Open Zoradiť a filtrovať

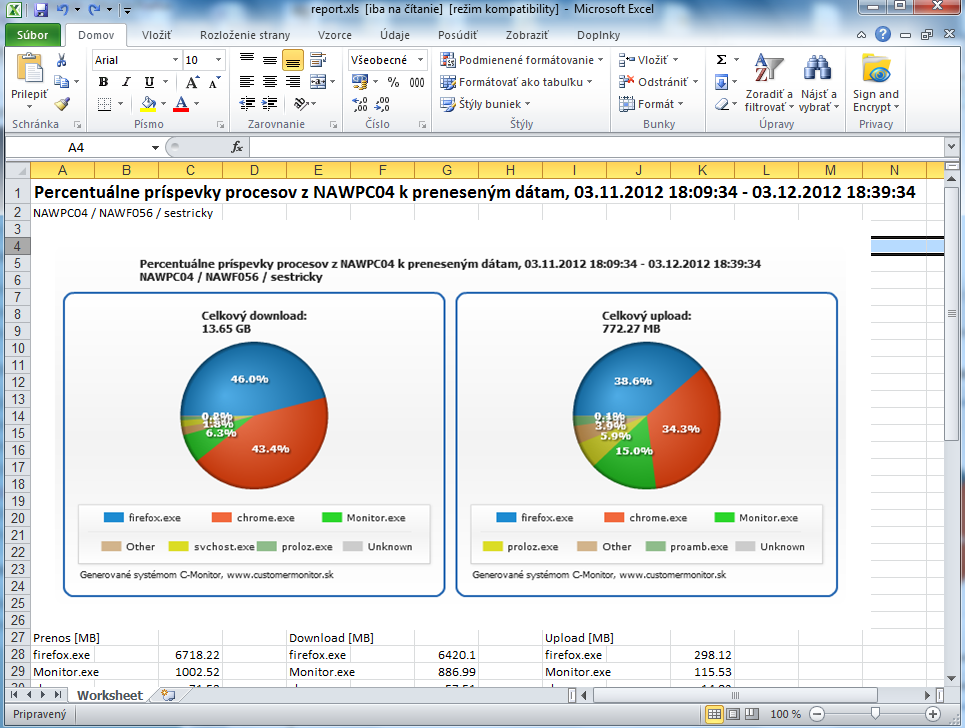(769, 83)
